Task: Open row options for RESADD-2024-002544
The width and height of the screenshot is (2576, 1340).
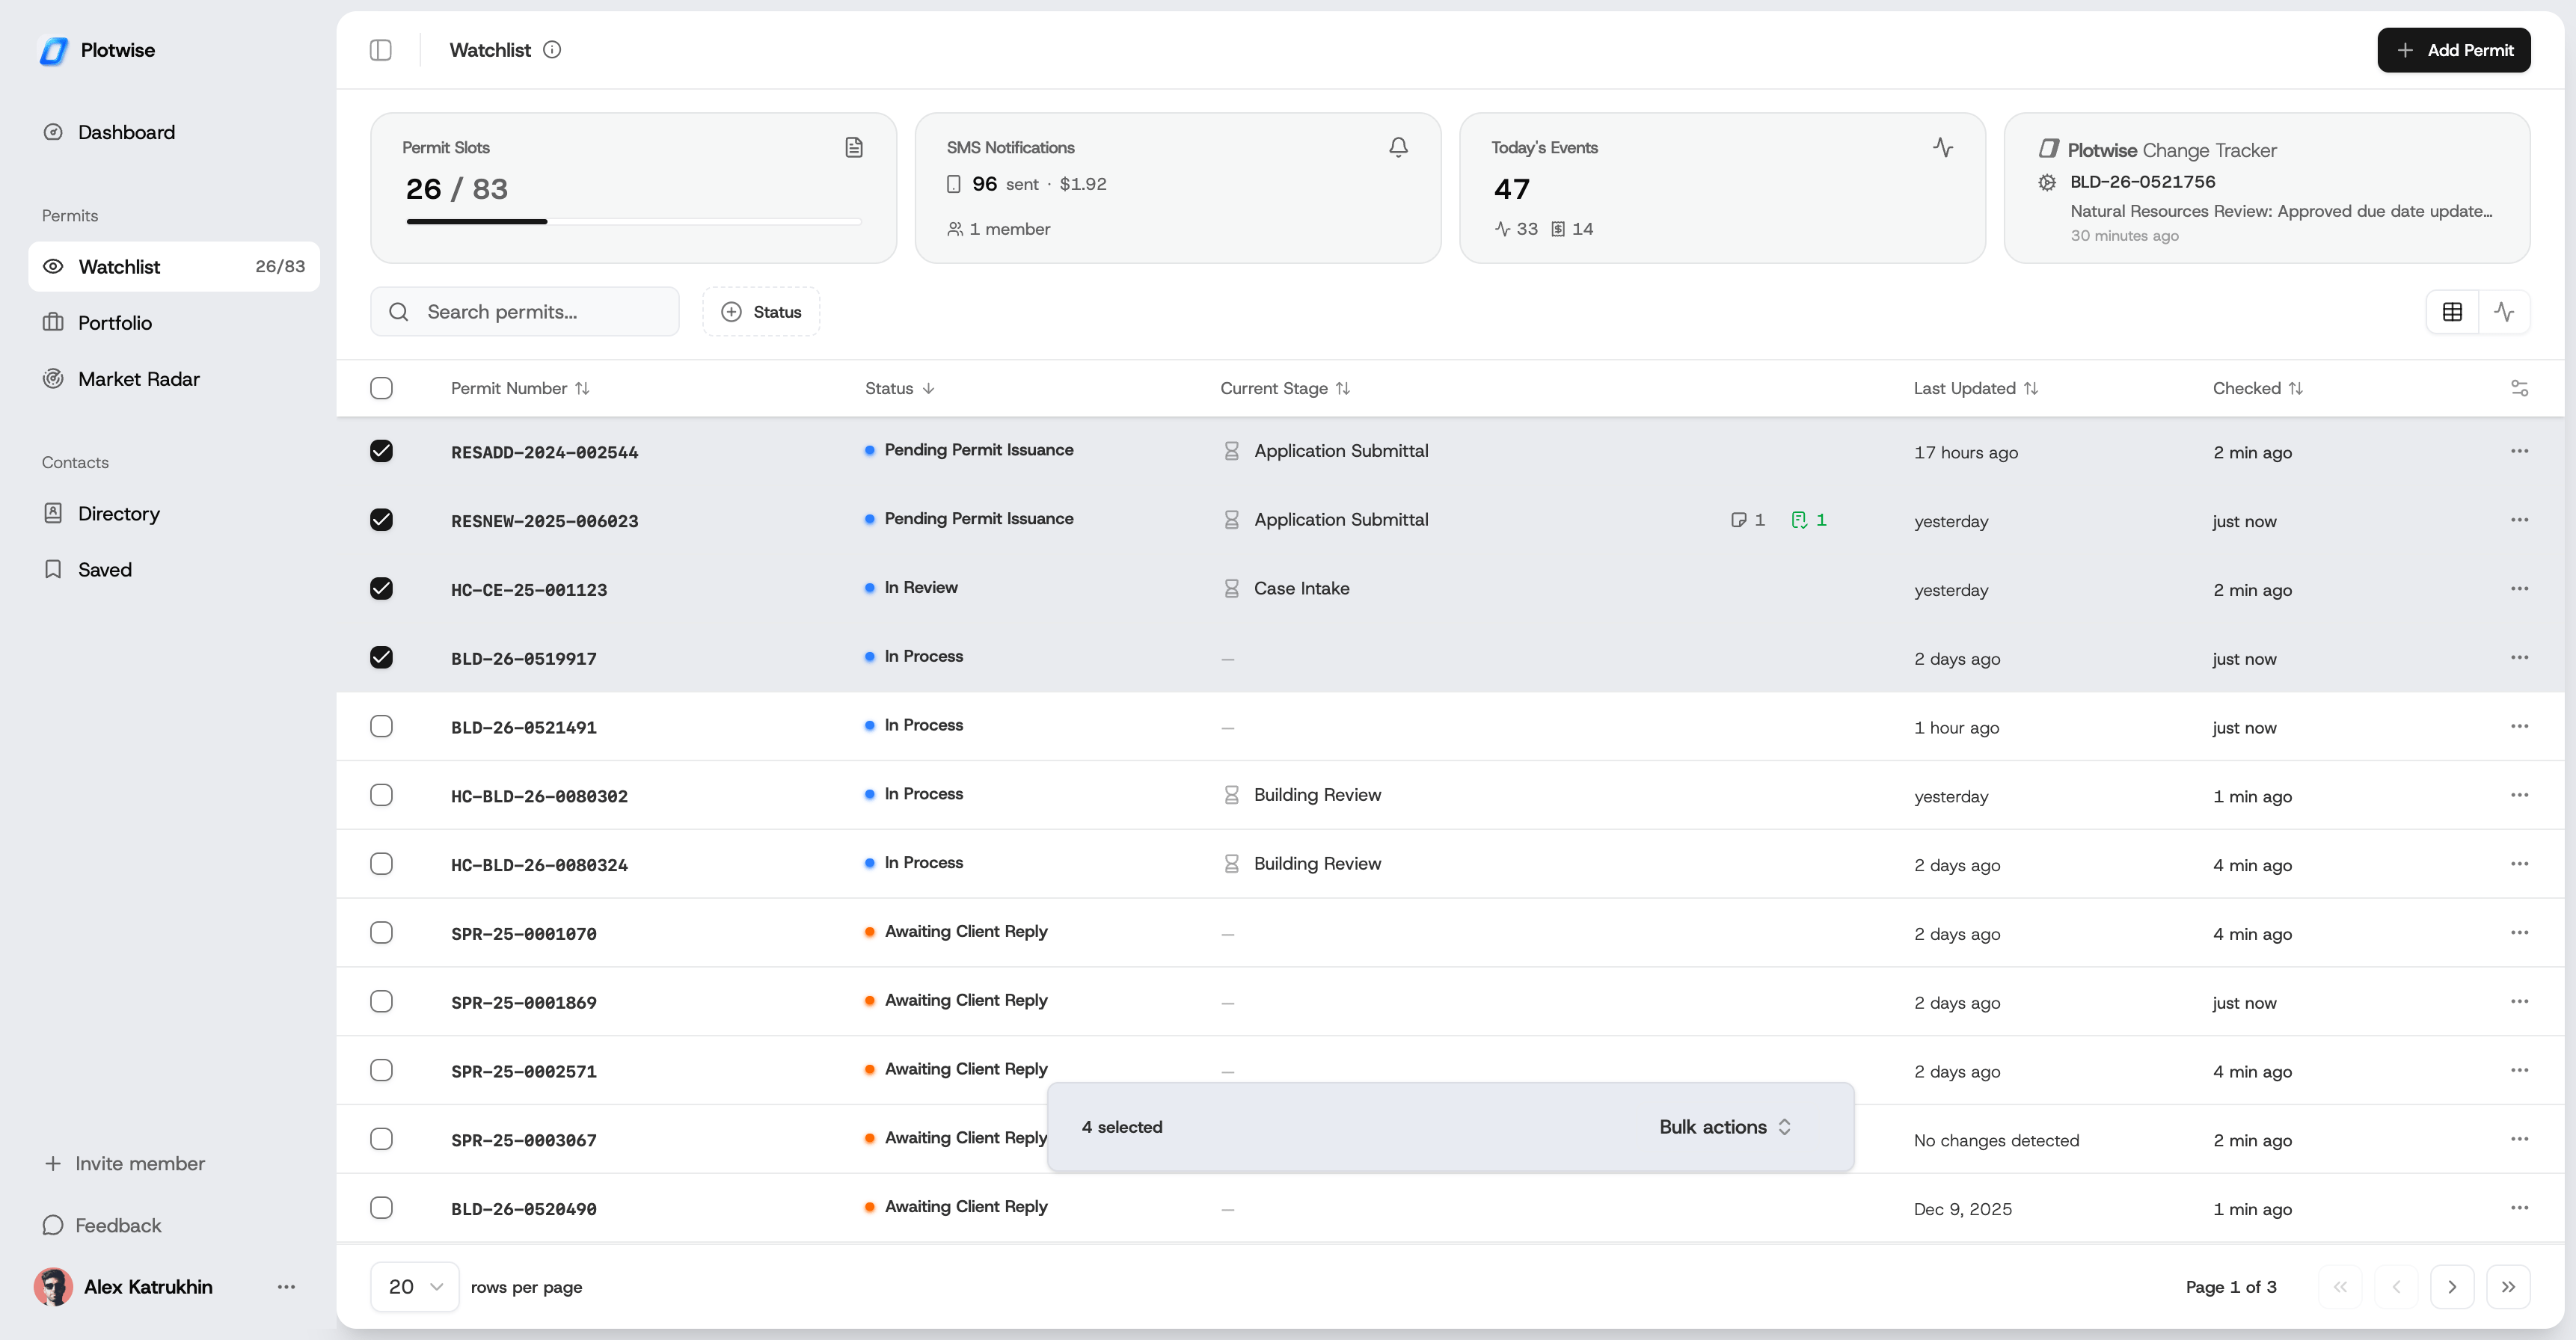Action: pyautogui.click(x=2519, y=451)
